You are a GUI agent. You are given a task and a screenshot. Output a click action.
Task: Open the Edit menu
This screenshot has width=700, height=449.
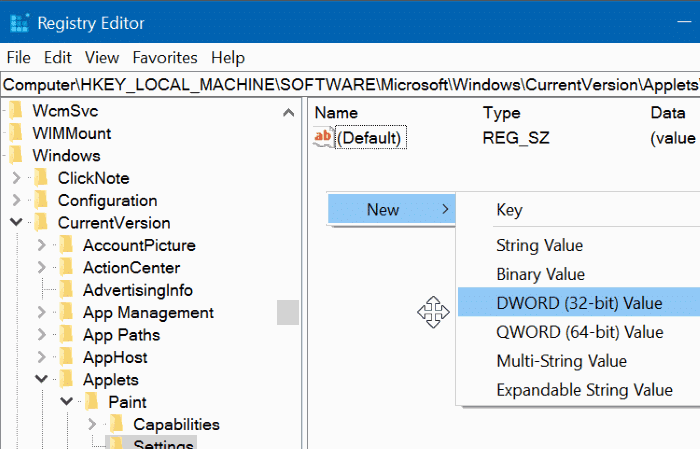click(x=58, y=58)
